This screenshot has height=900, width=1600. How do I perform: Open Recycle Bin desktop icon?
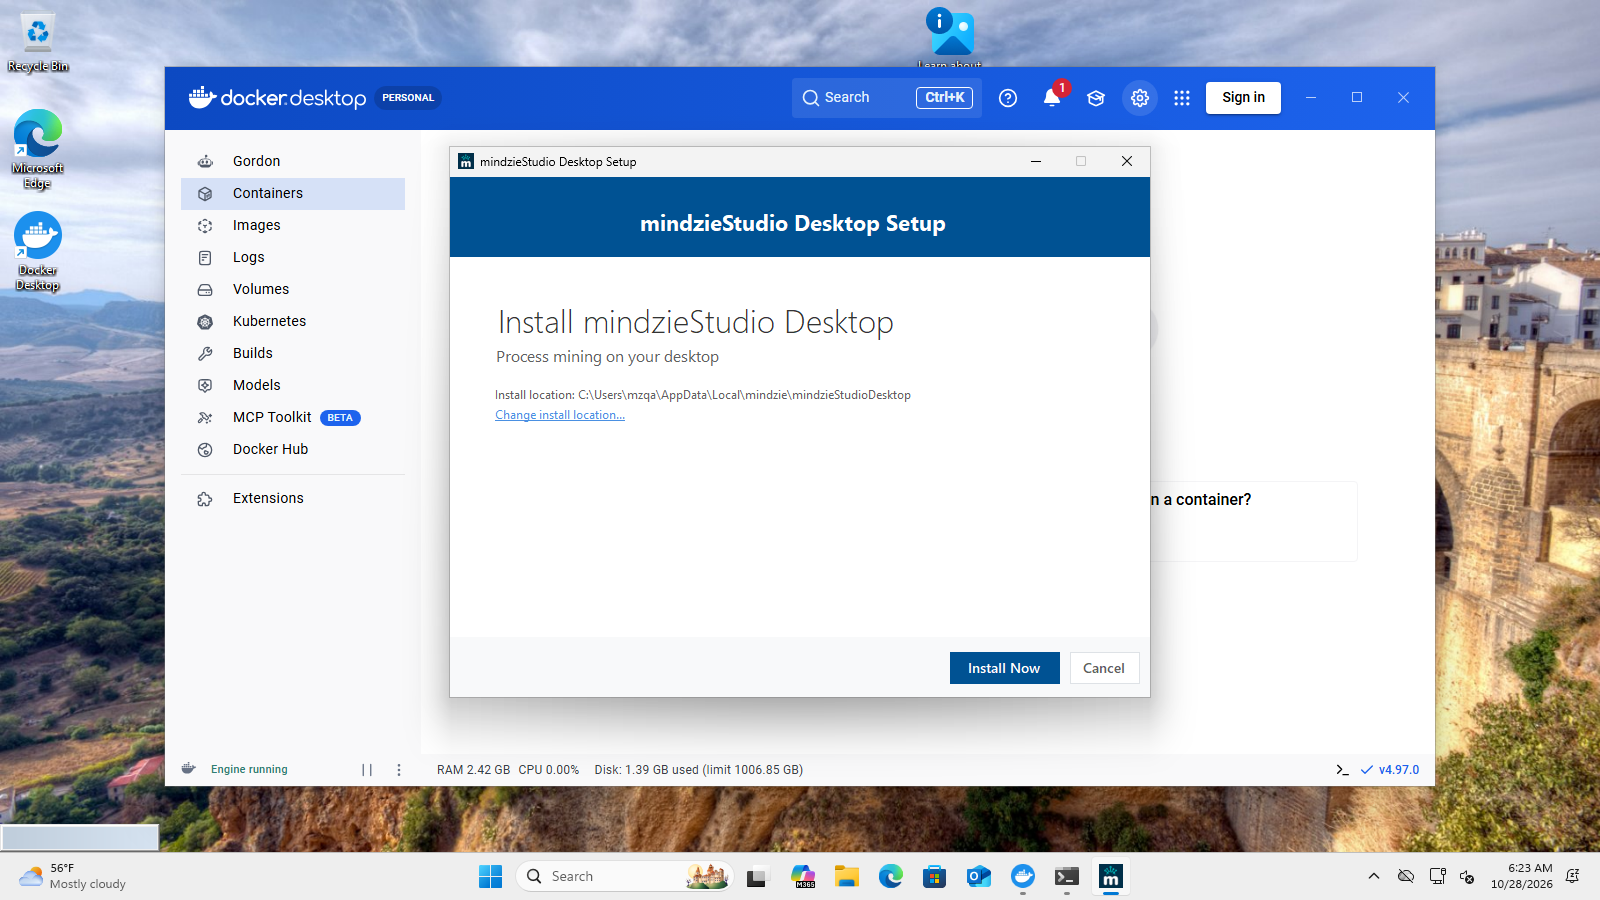(x=38, y=43)
